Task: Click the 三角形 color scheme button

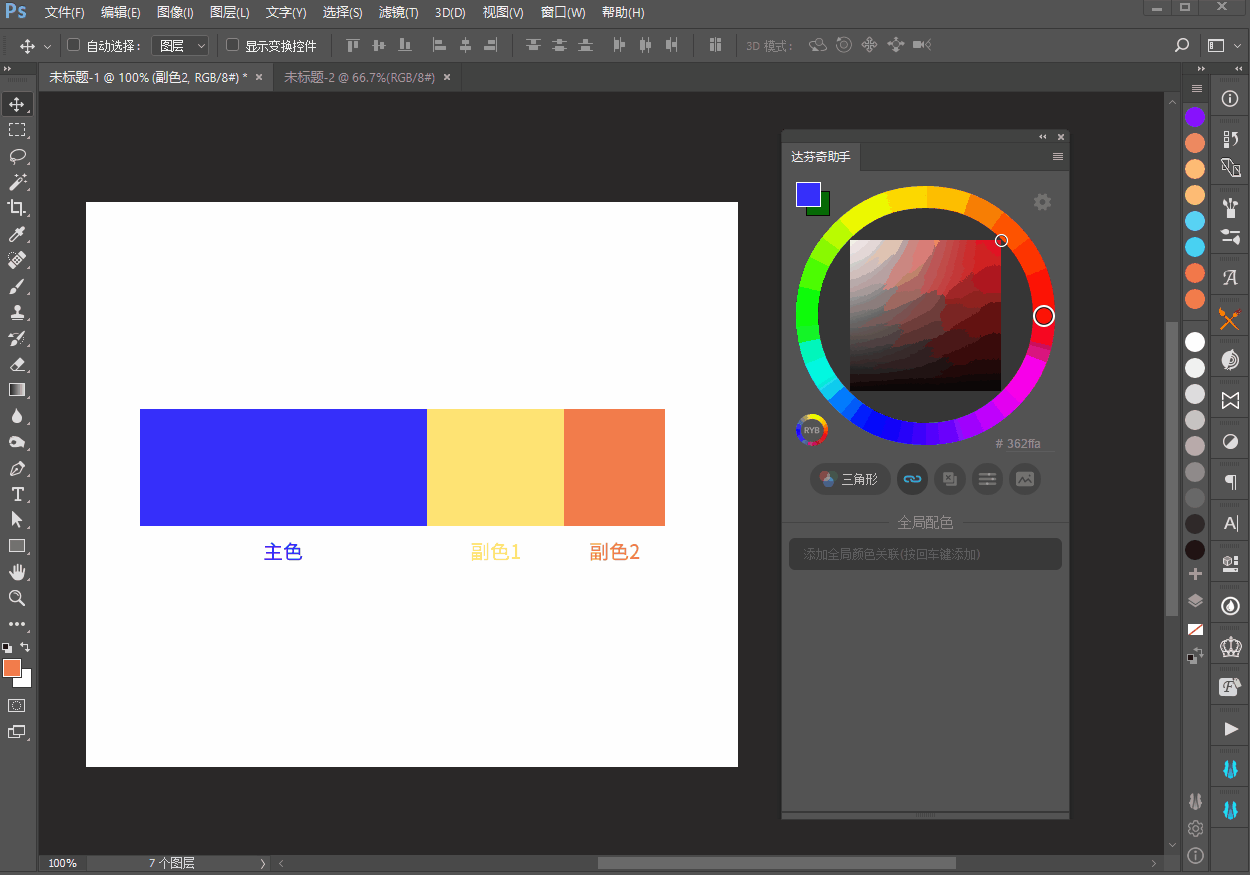Action: (x=850, y=479)
